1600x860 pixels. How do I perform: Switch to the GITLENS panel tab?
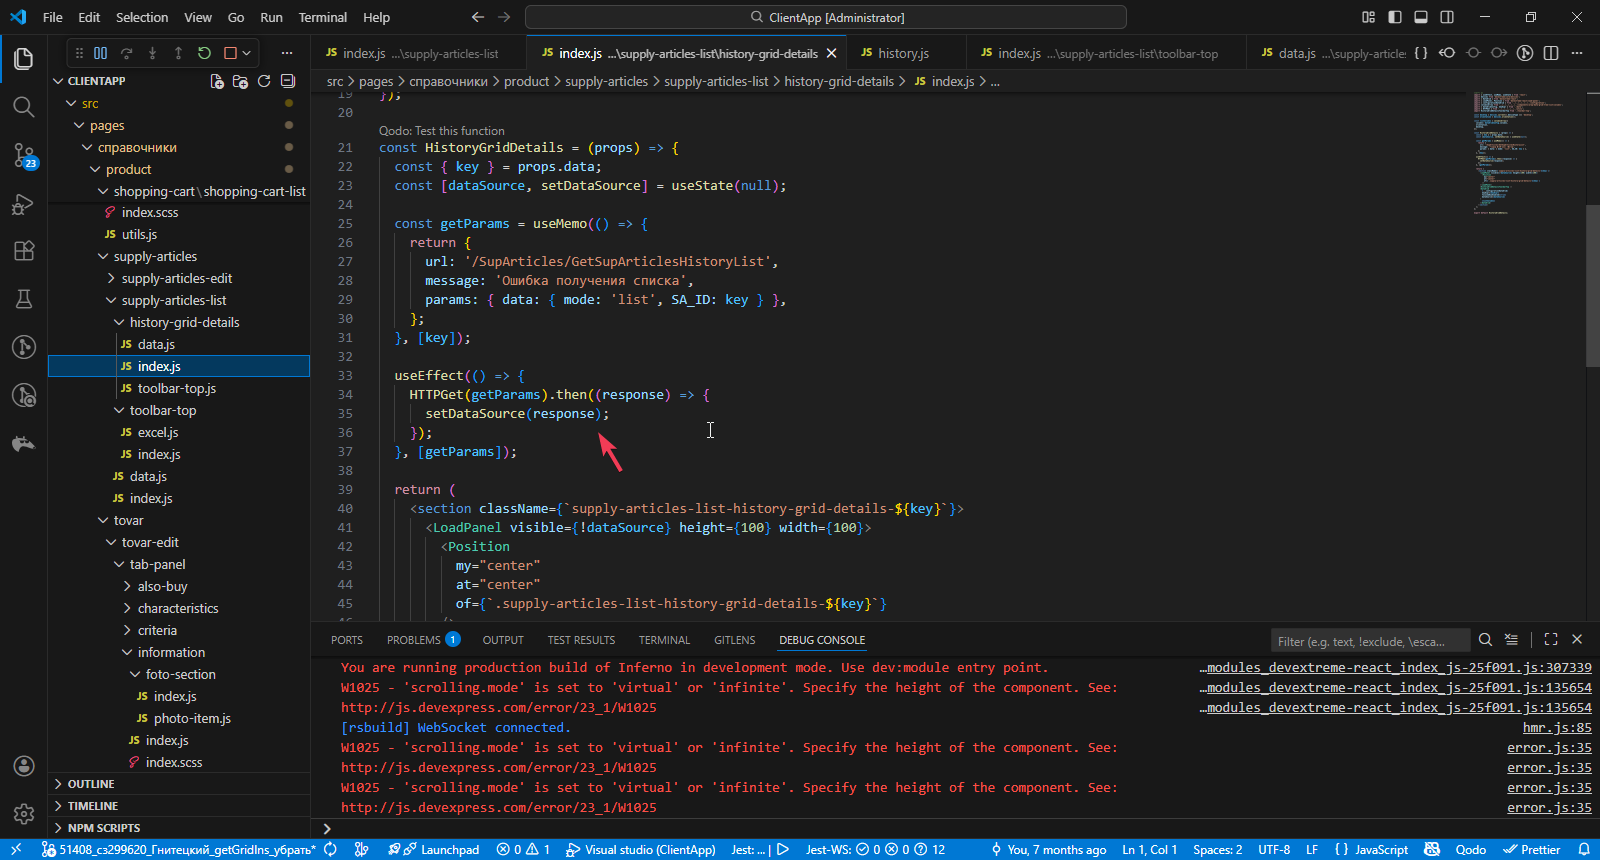tap(734, 640)
